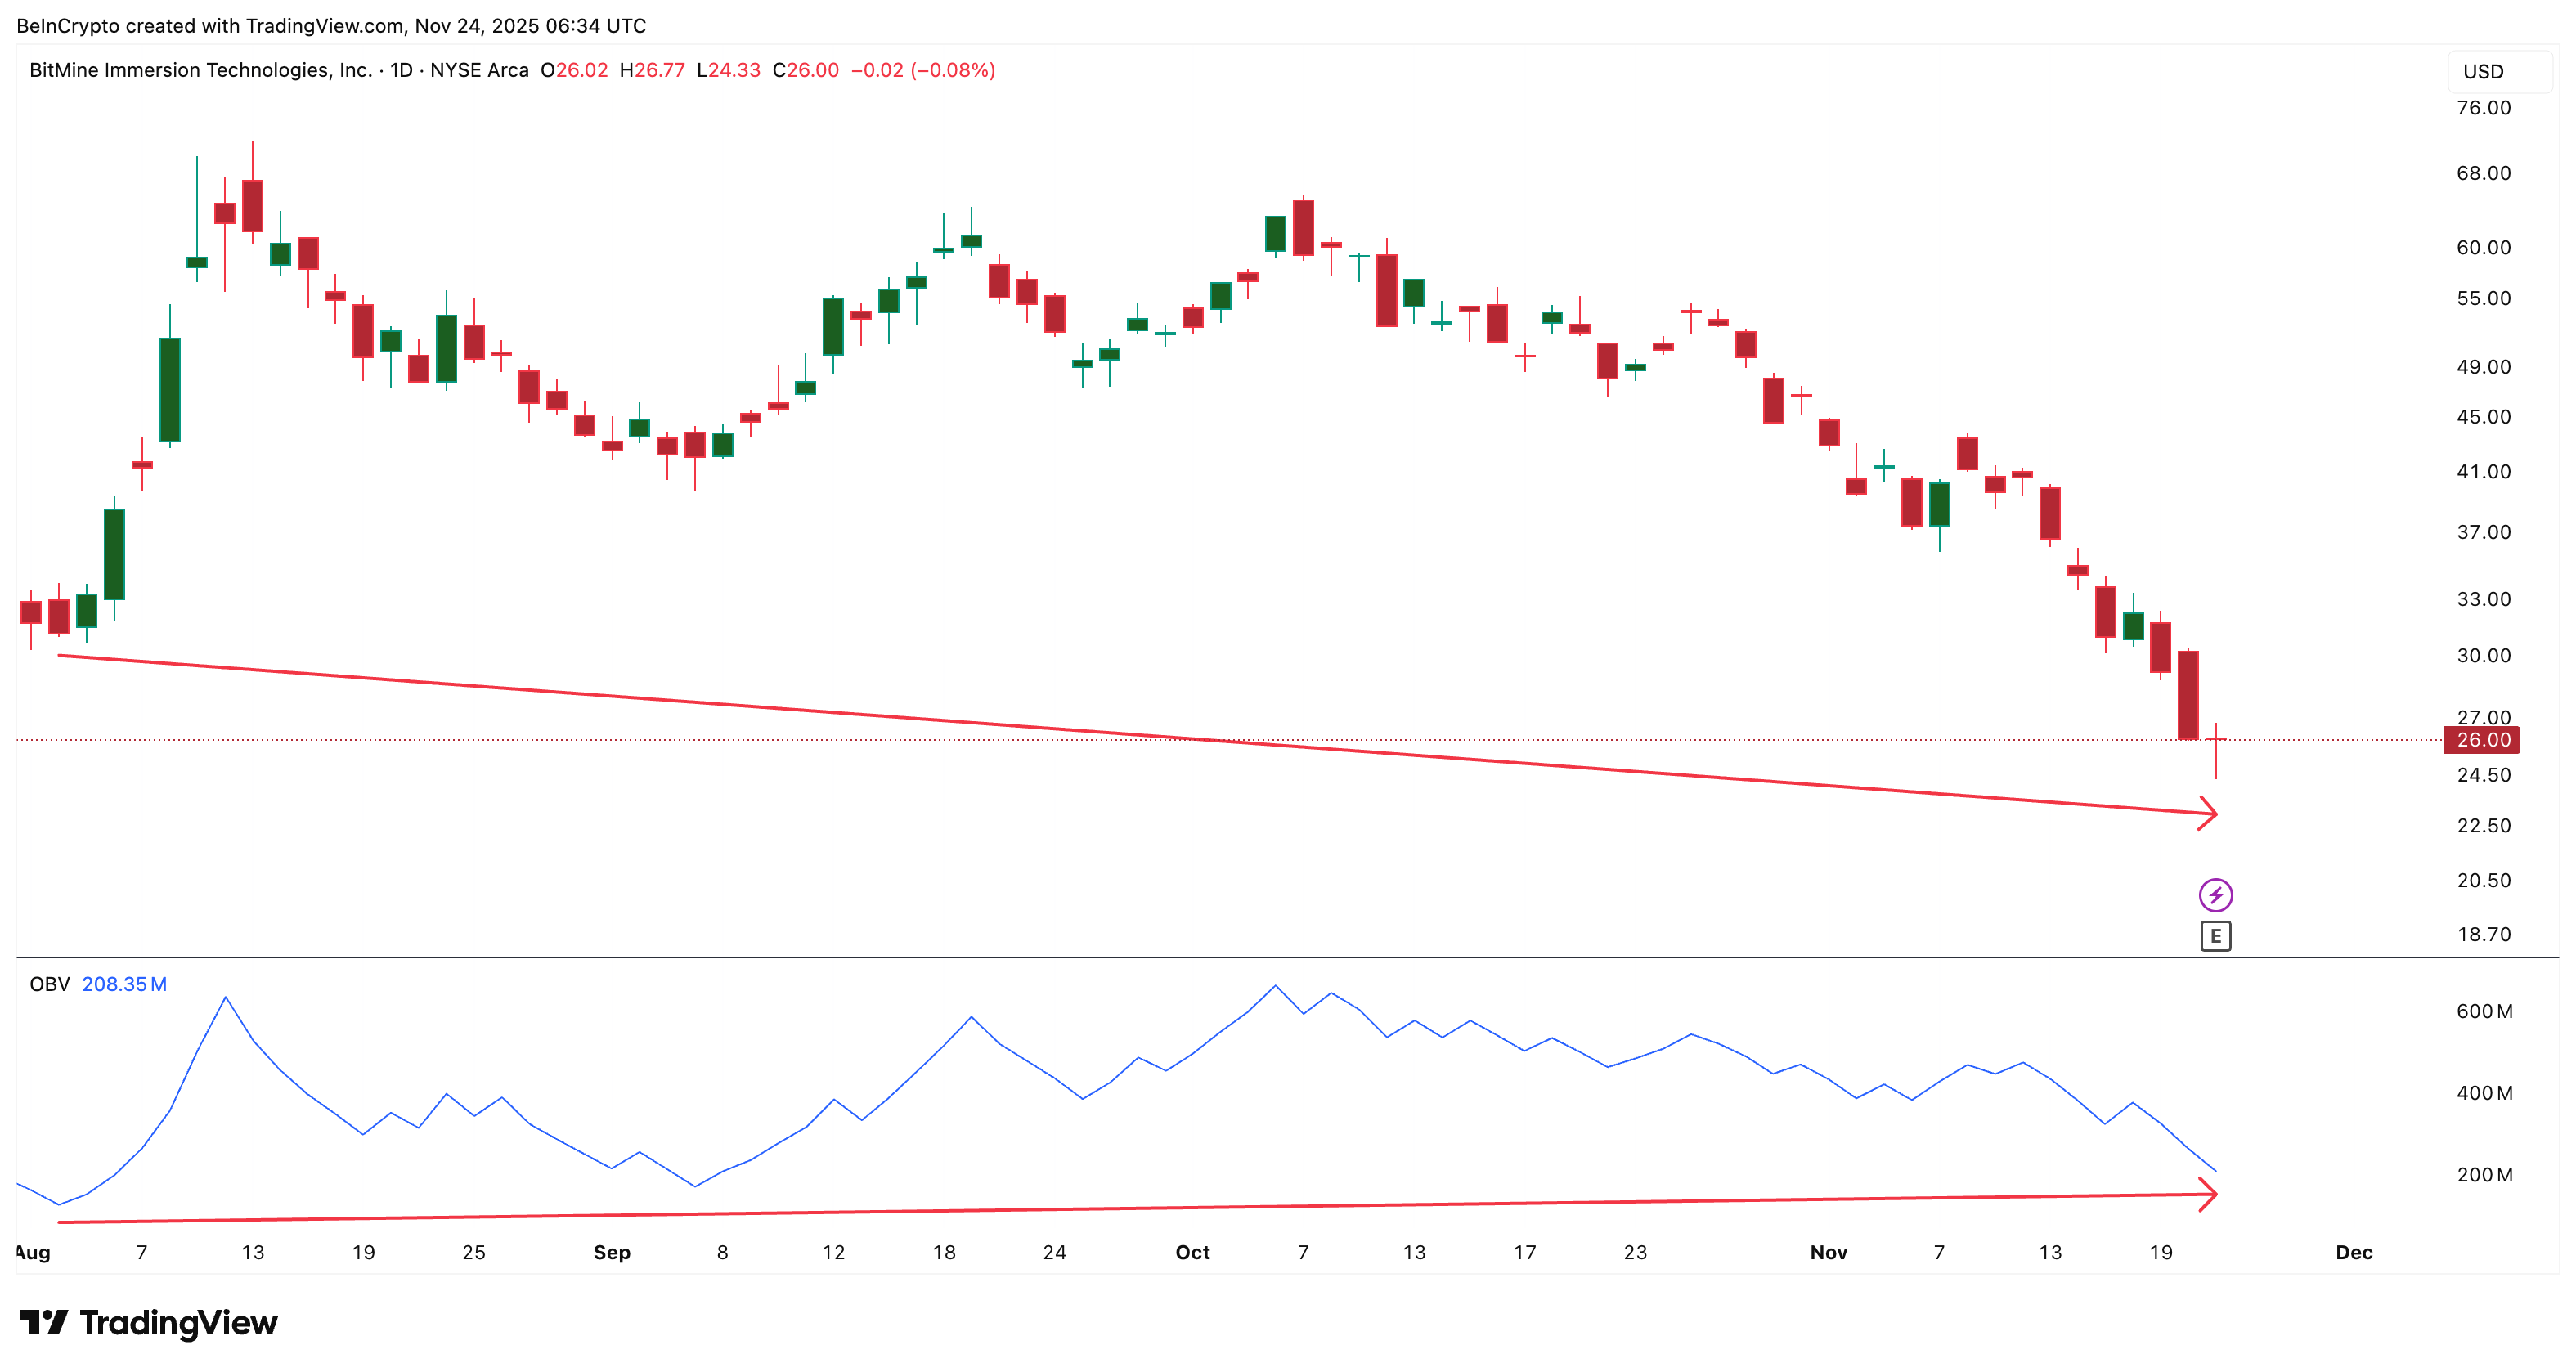The width and height of the screenshot is (2576, 1372).
Task: Select the Oct label on the date axis
Action: [x=1192, y=1252]
